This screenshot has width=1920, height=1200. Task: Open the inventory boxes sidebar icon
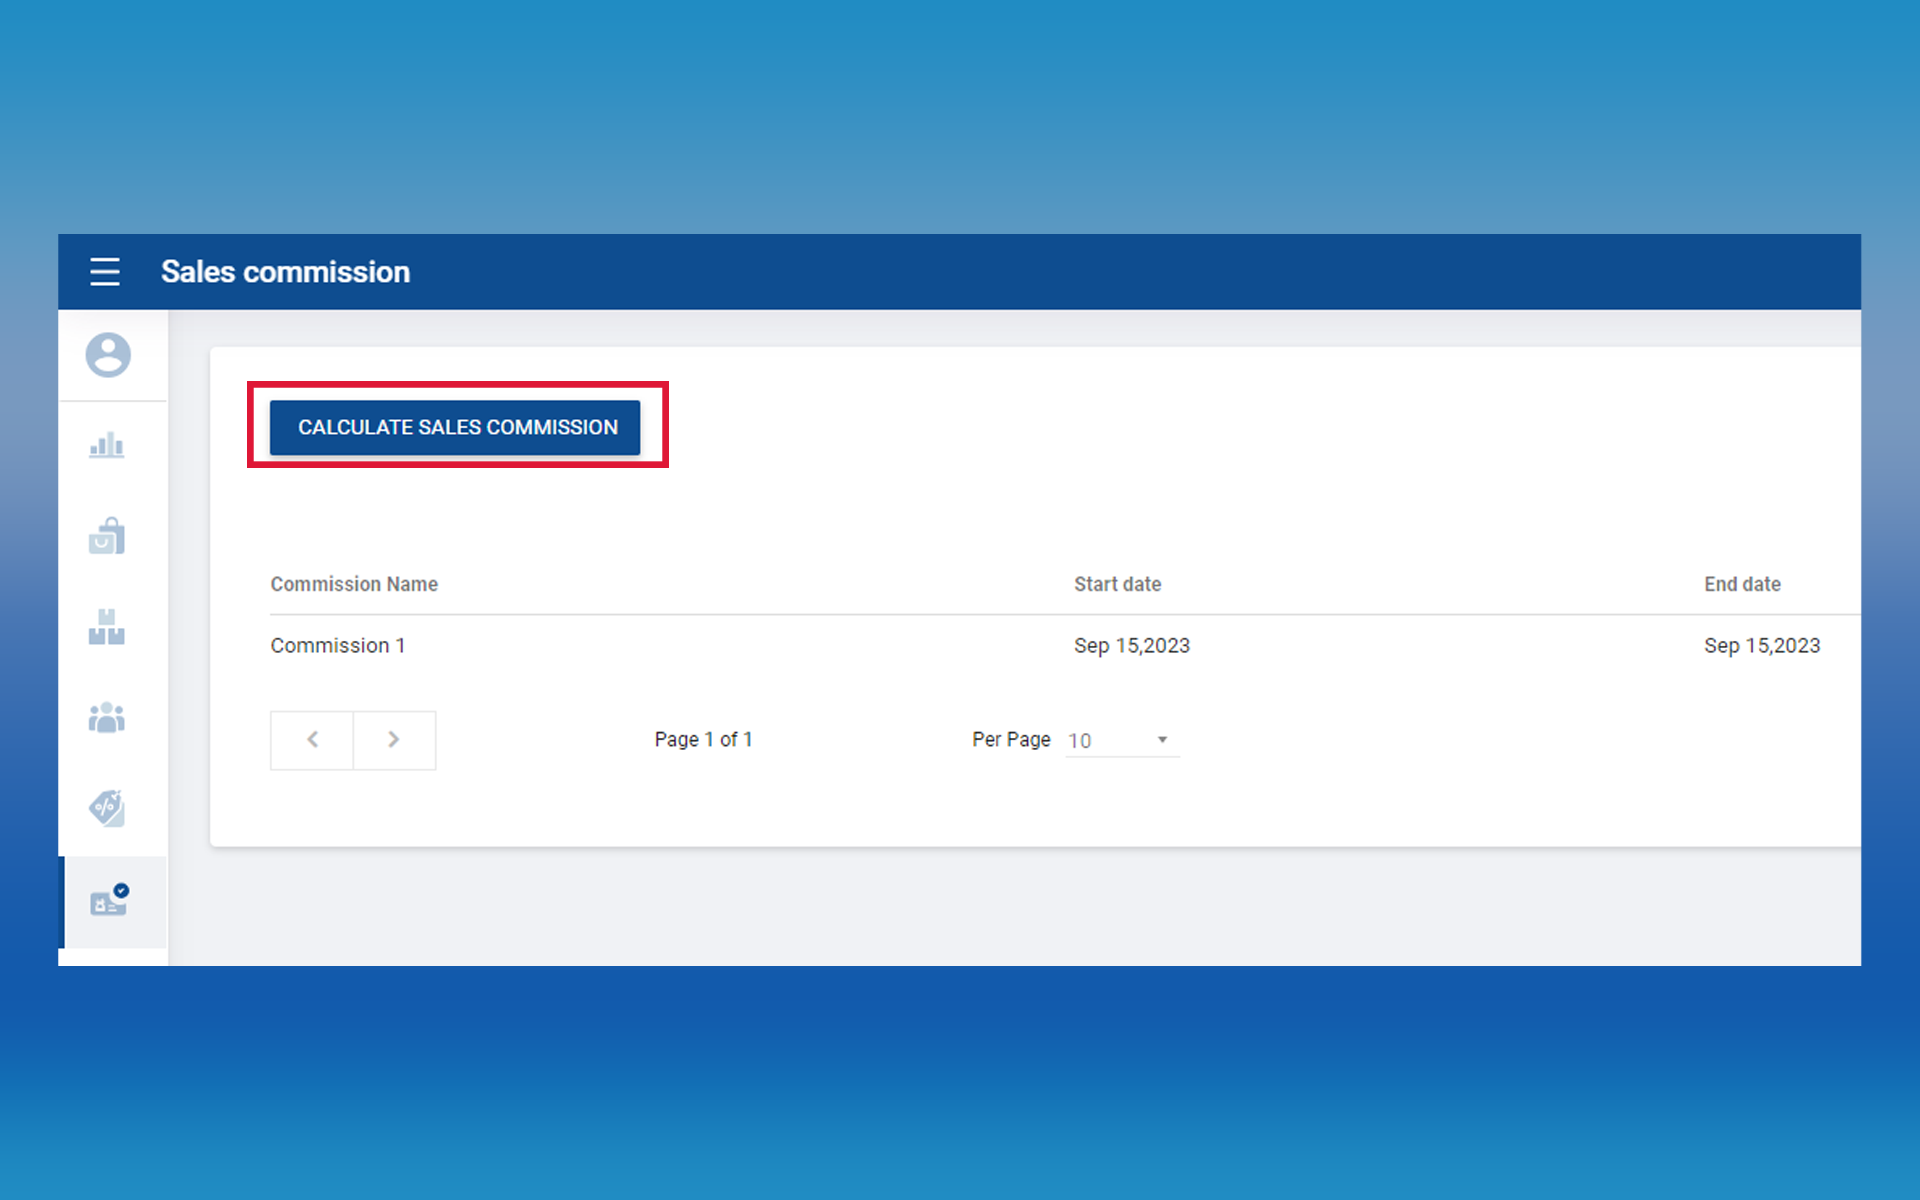[x=107, y=627]
